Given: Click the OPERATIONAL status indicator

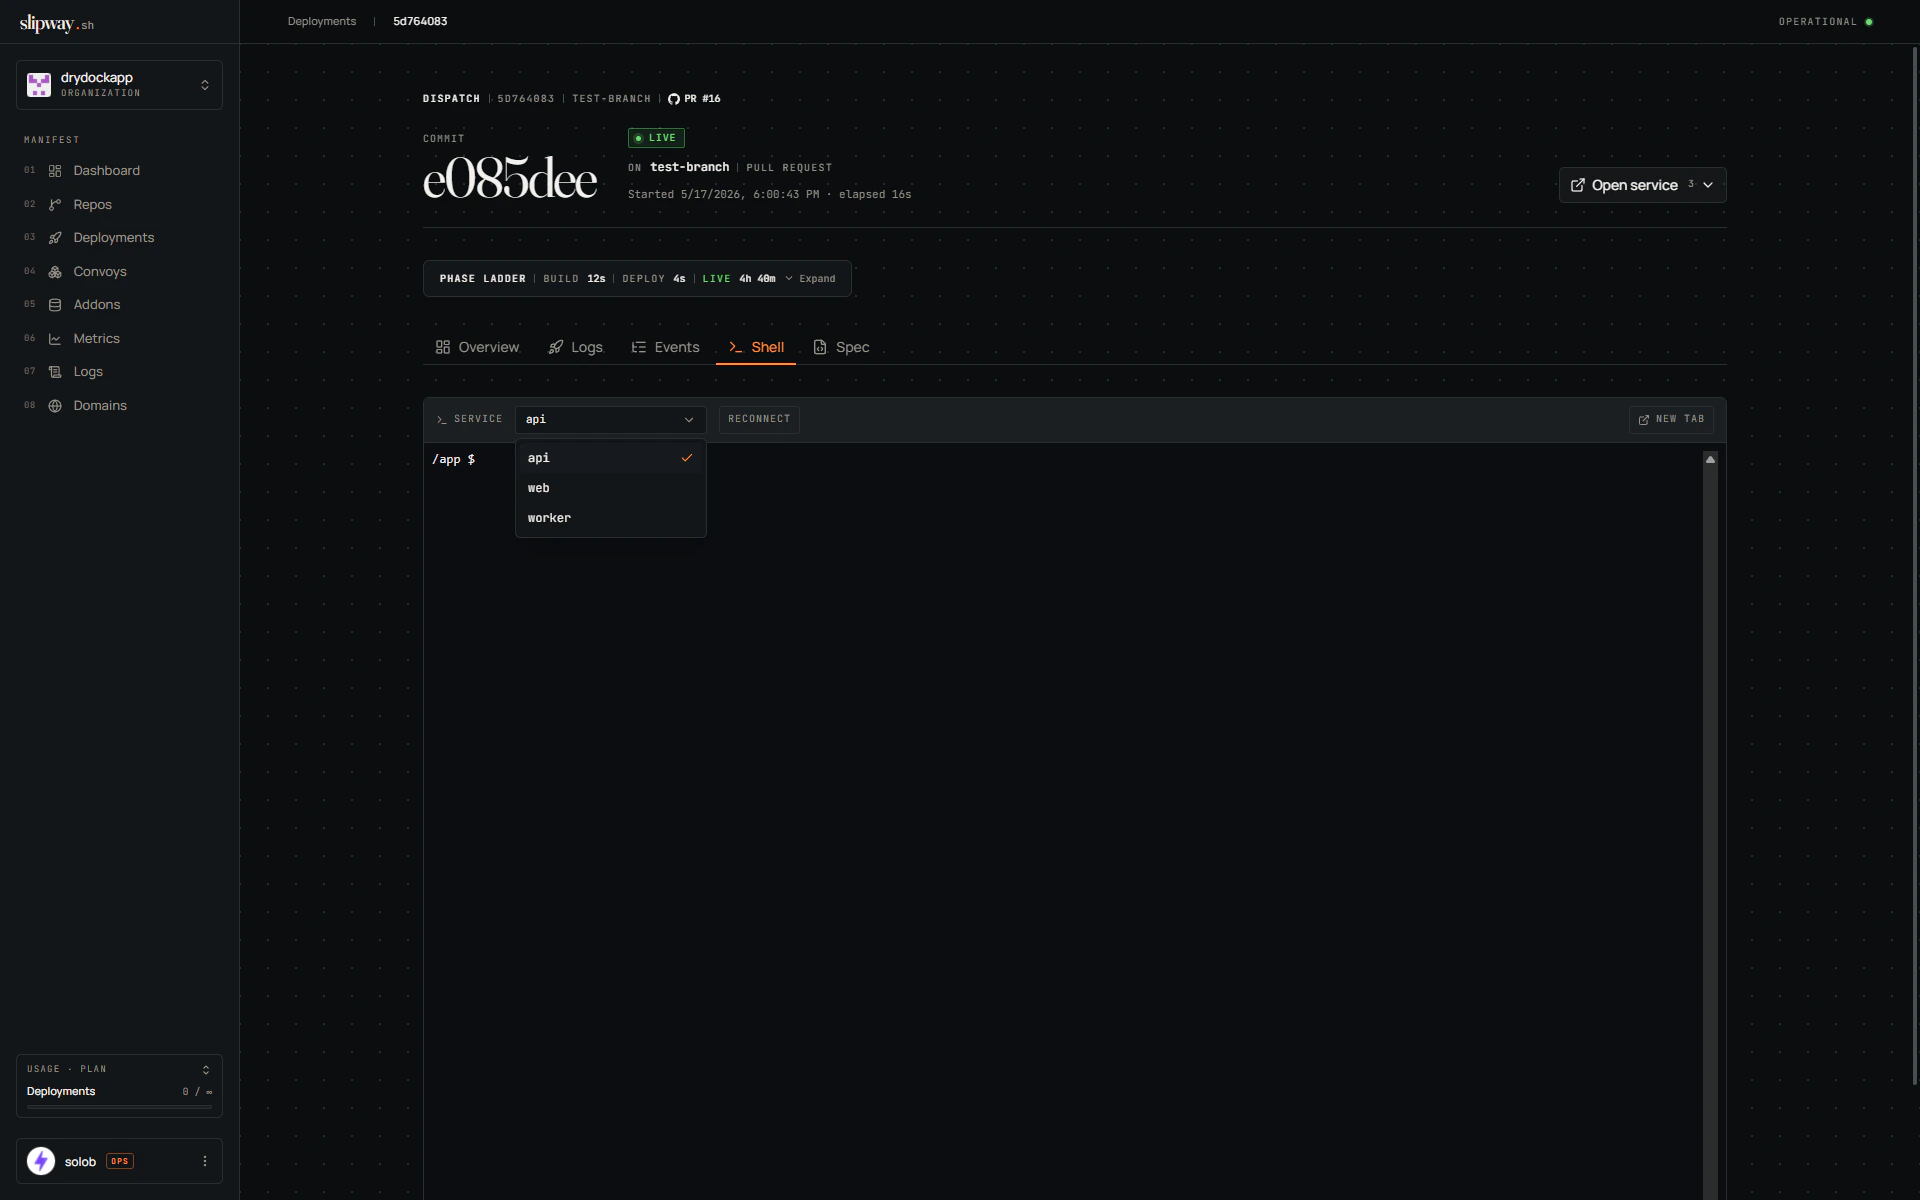Looking at the screenshot, I should coord(1825,22).
